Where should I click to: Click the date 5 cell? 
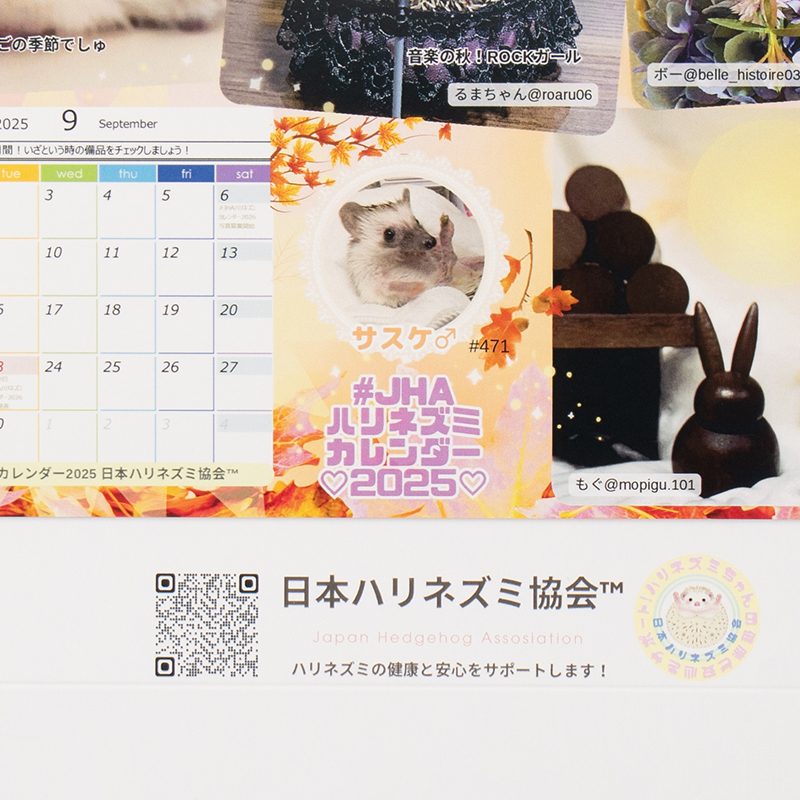[x=185, y=211]
